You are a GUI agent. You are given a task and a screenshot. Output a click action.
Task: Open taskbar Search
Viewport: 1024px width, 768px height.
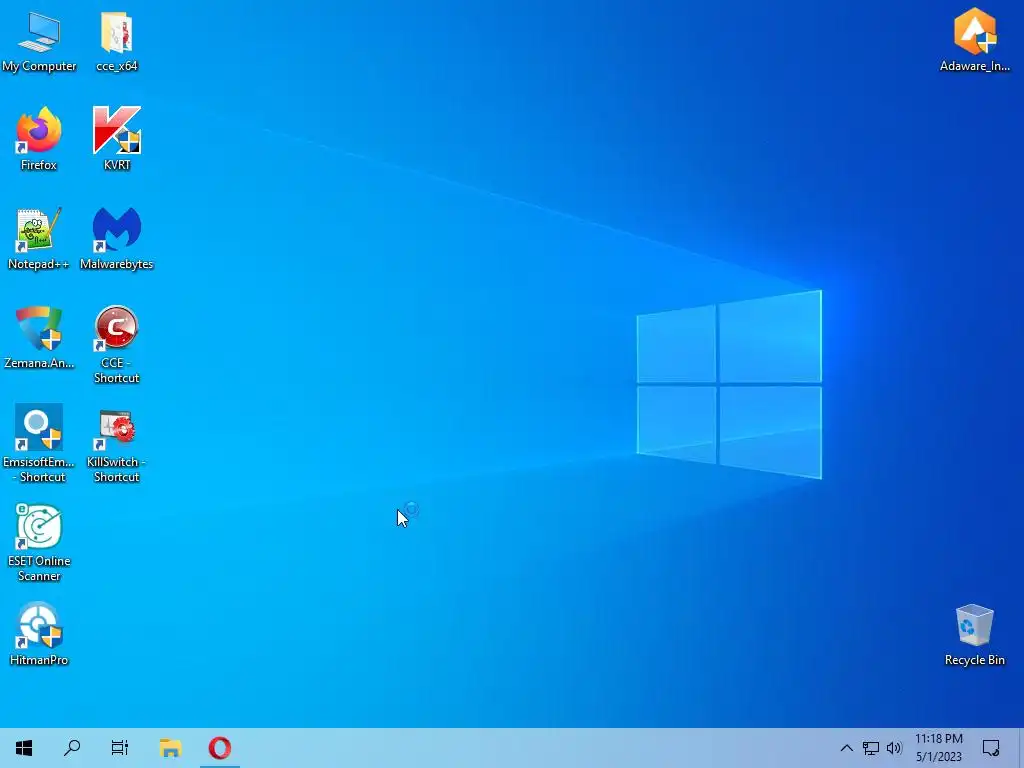tap(72, 748)
